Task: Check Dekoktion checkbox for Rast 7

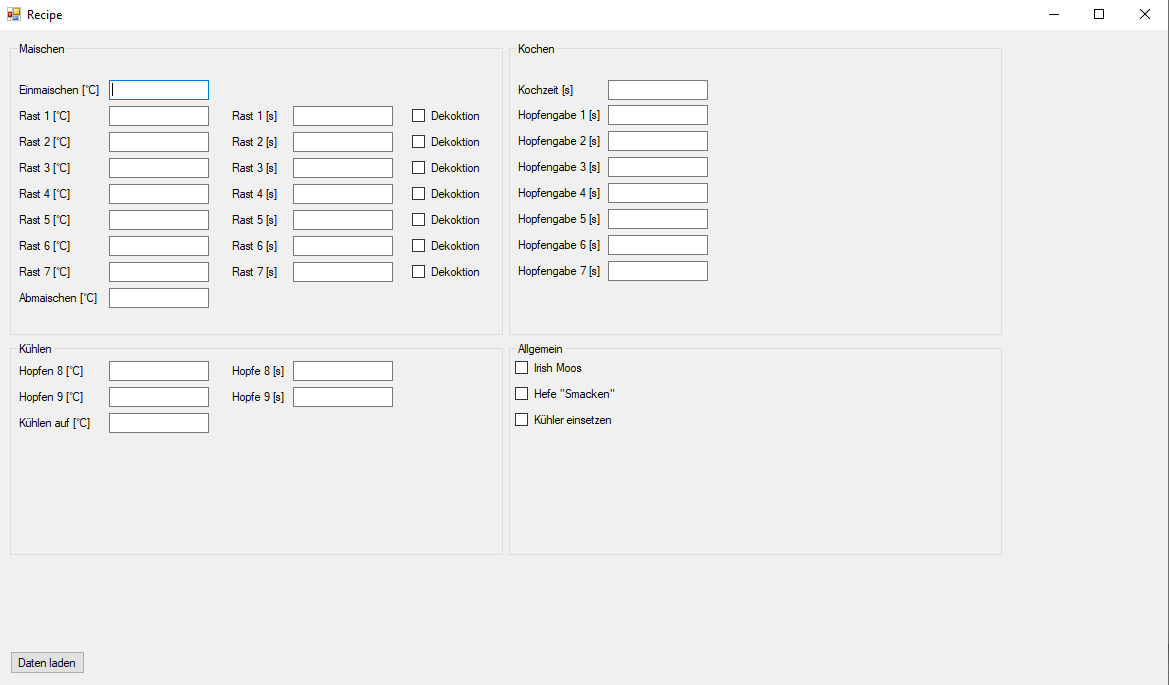Action: coord(419,272)
